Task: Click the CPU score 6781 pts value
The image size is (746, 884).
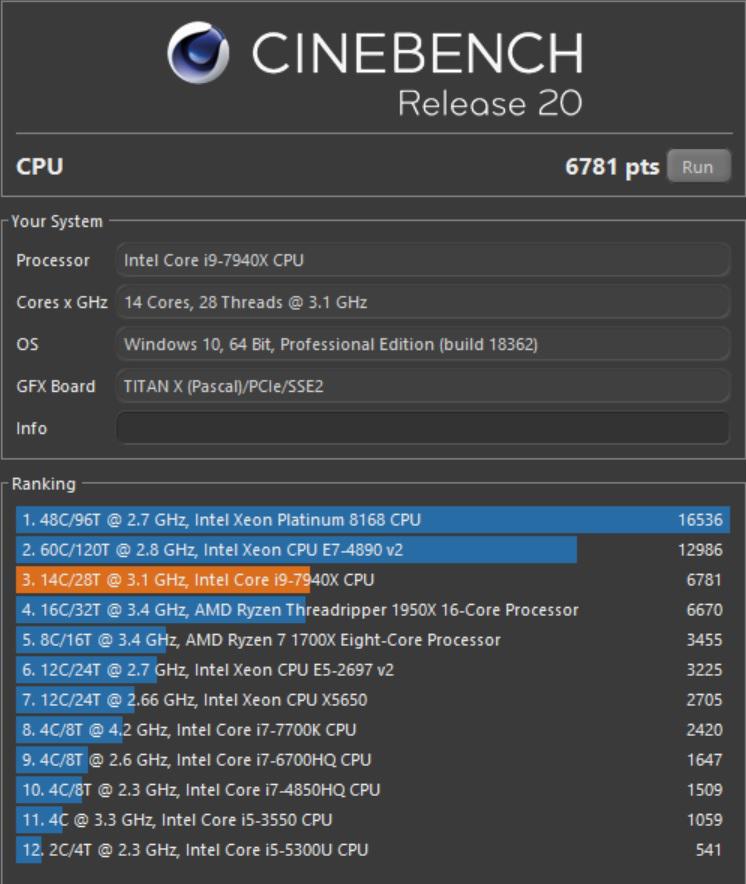Action: click(611, 167)
